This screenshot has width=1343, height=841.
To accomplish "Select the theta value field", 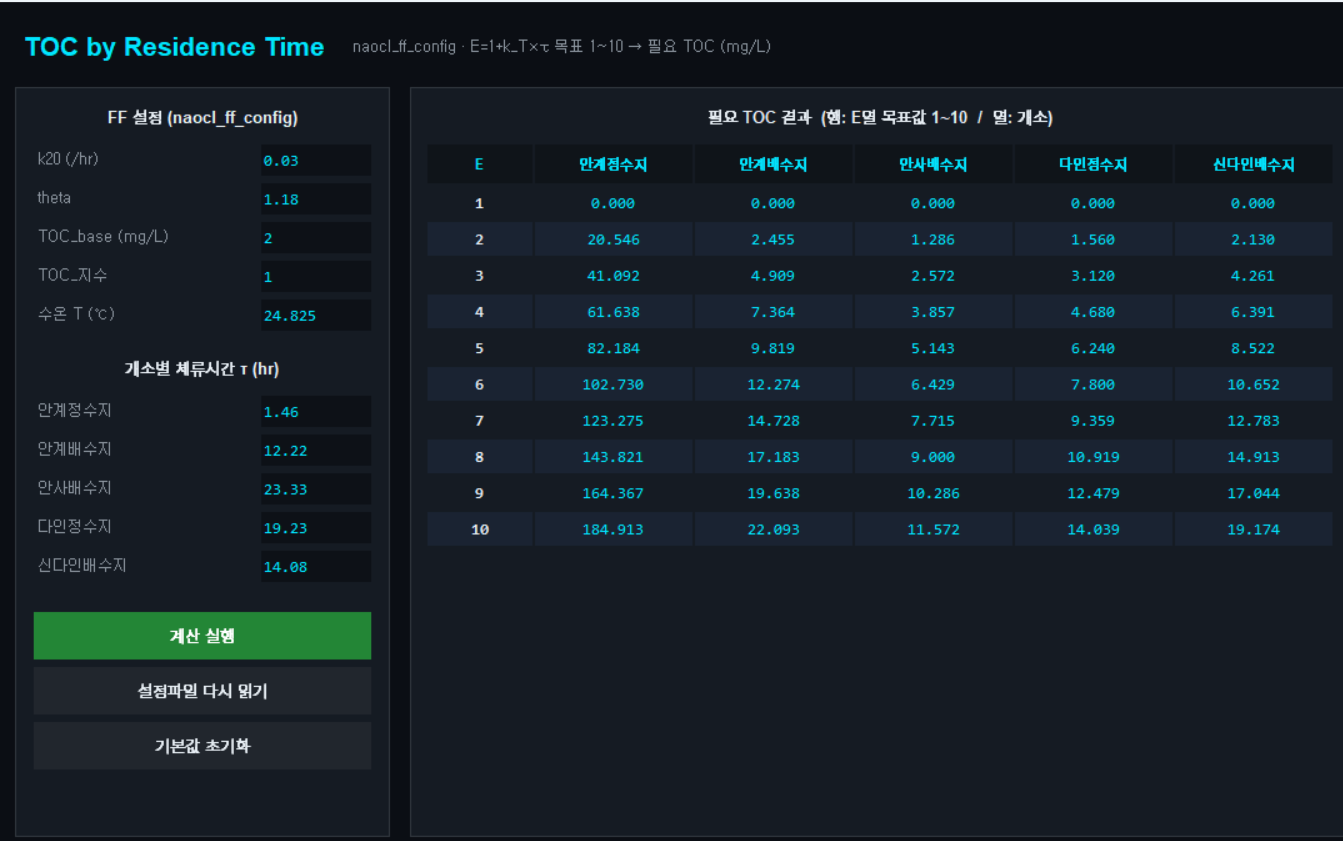I will 316,199.
